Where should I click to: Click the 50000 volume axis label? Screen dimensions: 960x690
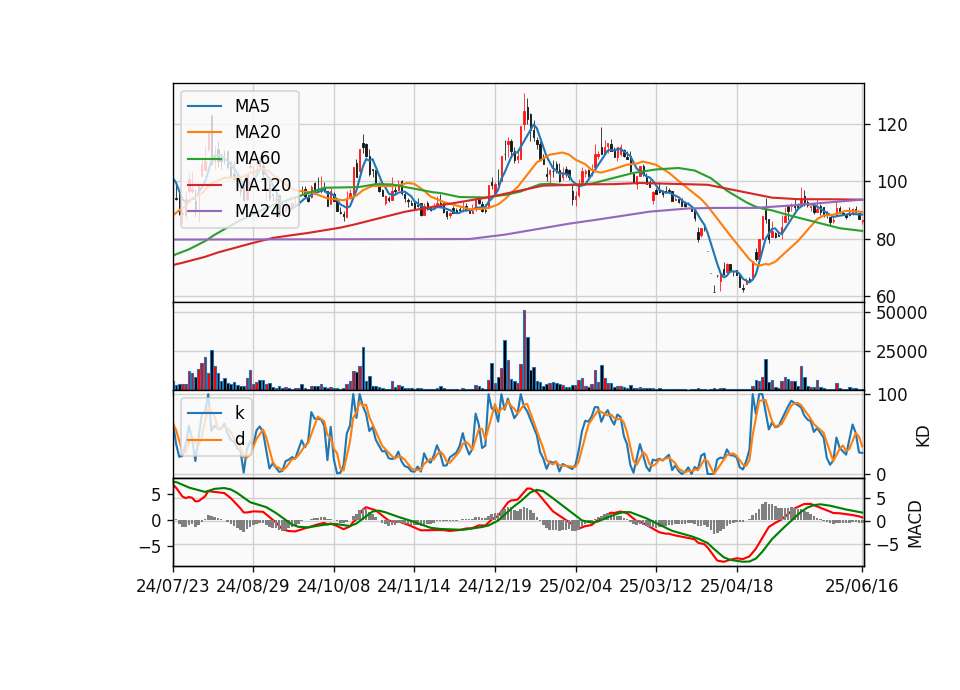pyautogui.click(x=902, y=313)
